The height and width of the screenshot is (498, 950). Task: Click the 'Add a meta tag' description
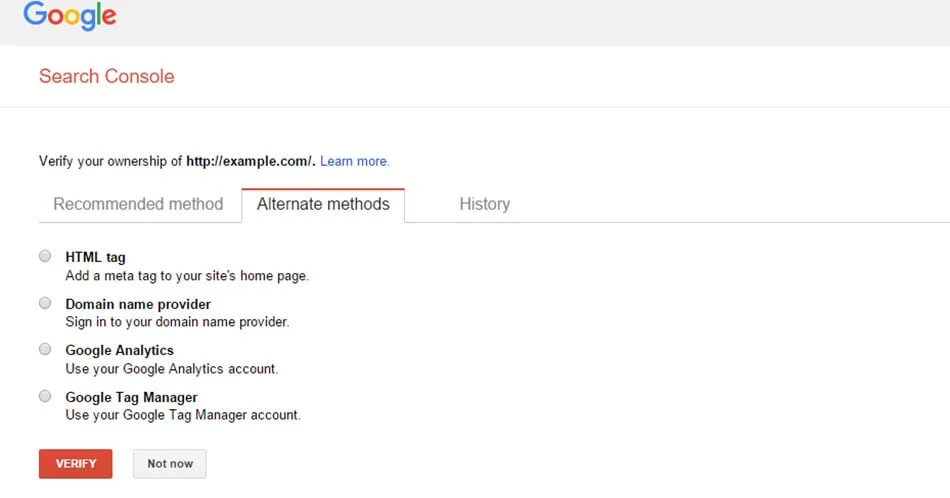(x=186, y=276)
